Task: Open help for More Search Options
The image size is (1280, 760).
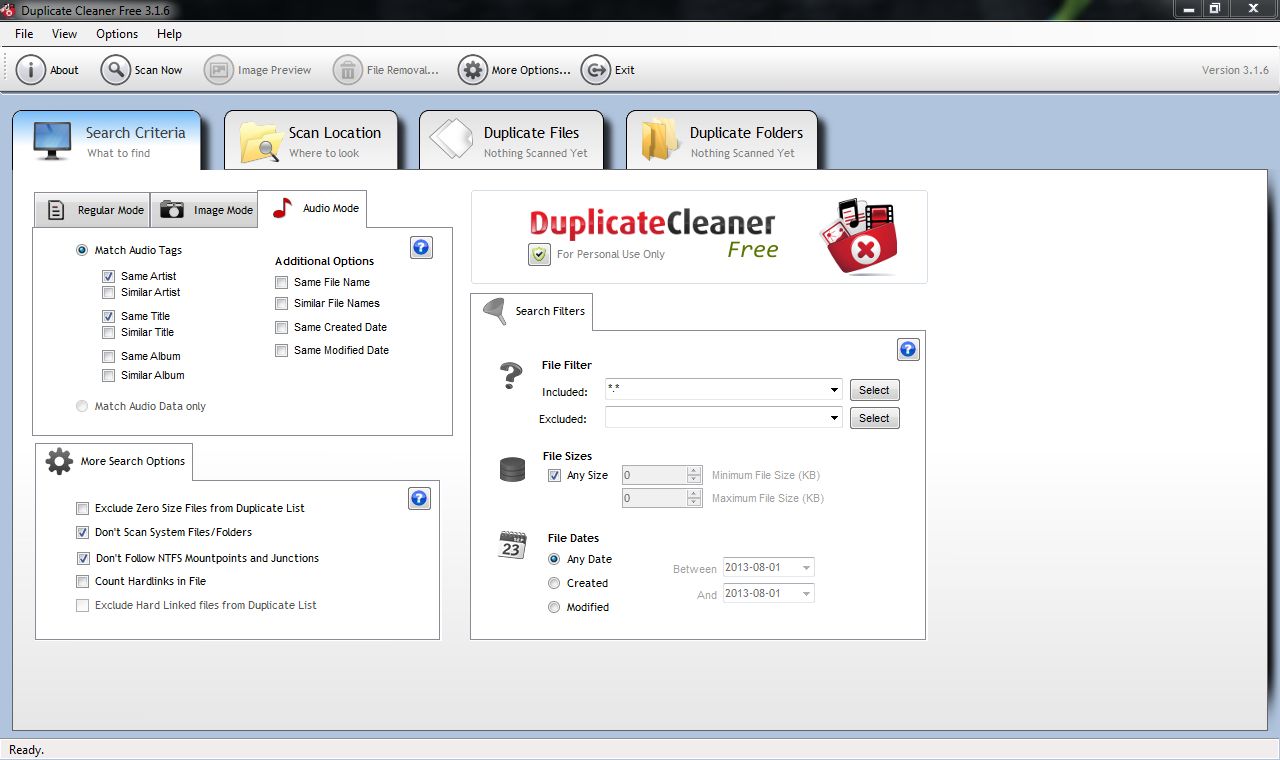Action: click(420, 498)
